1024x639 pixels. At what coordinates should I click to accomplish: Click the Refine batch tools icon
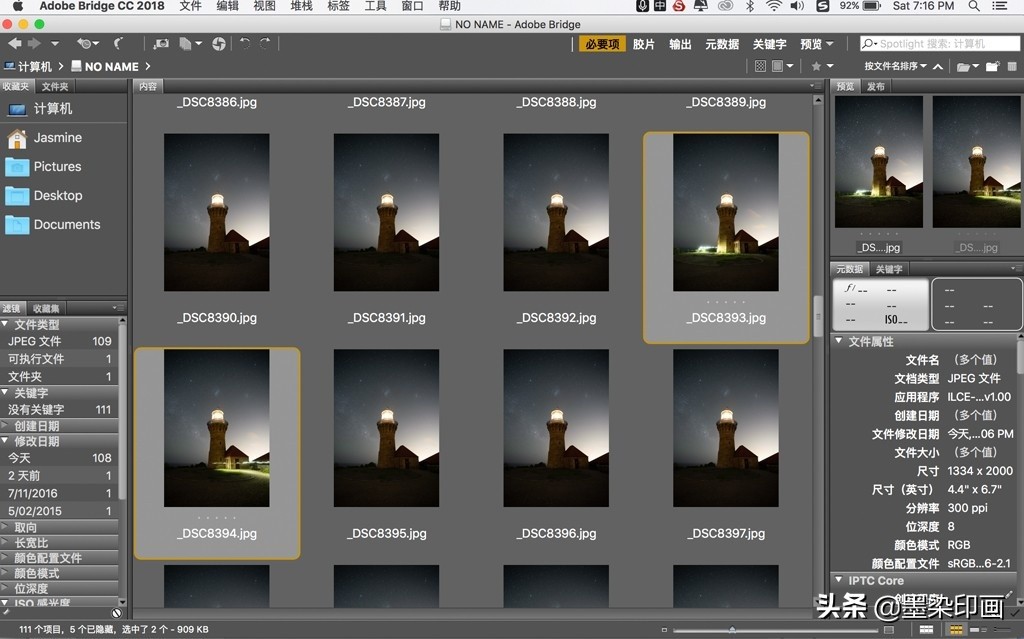187,44
